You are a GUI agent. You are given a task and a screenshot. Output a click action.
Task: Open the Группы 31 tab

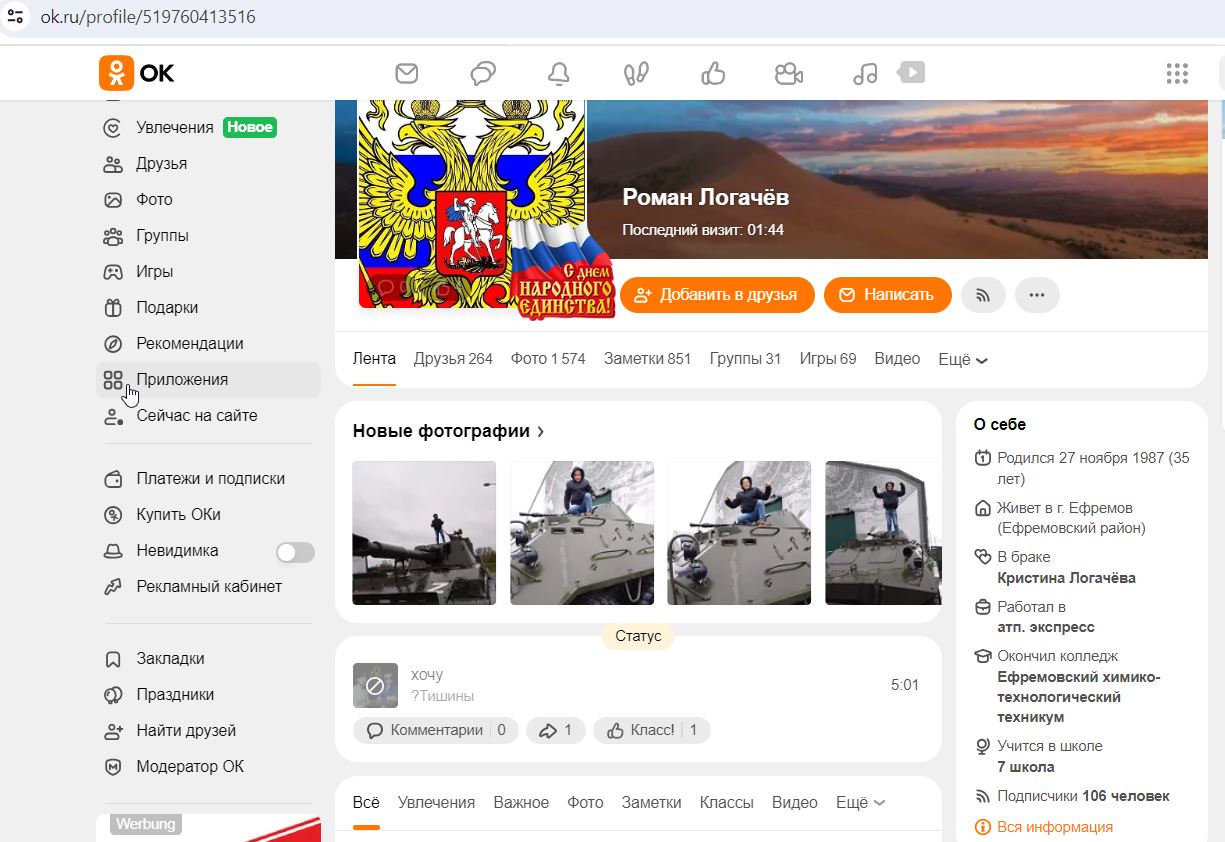click(x=745, y=359)
